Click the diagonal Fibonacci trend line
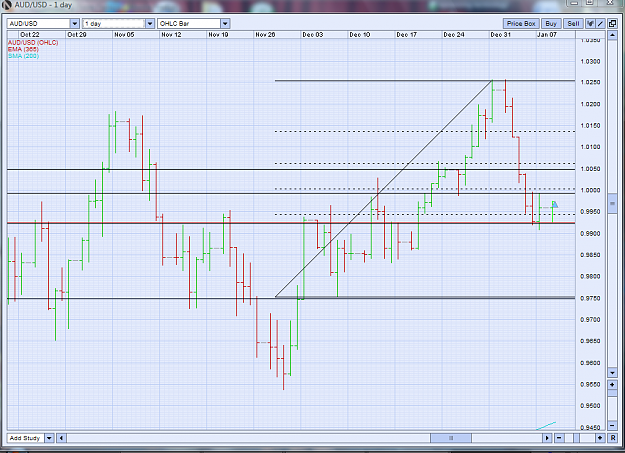Image resolution: width=625 pixels, height=453 pixels. (384, 189)
